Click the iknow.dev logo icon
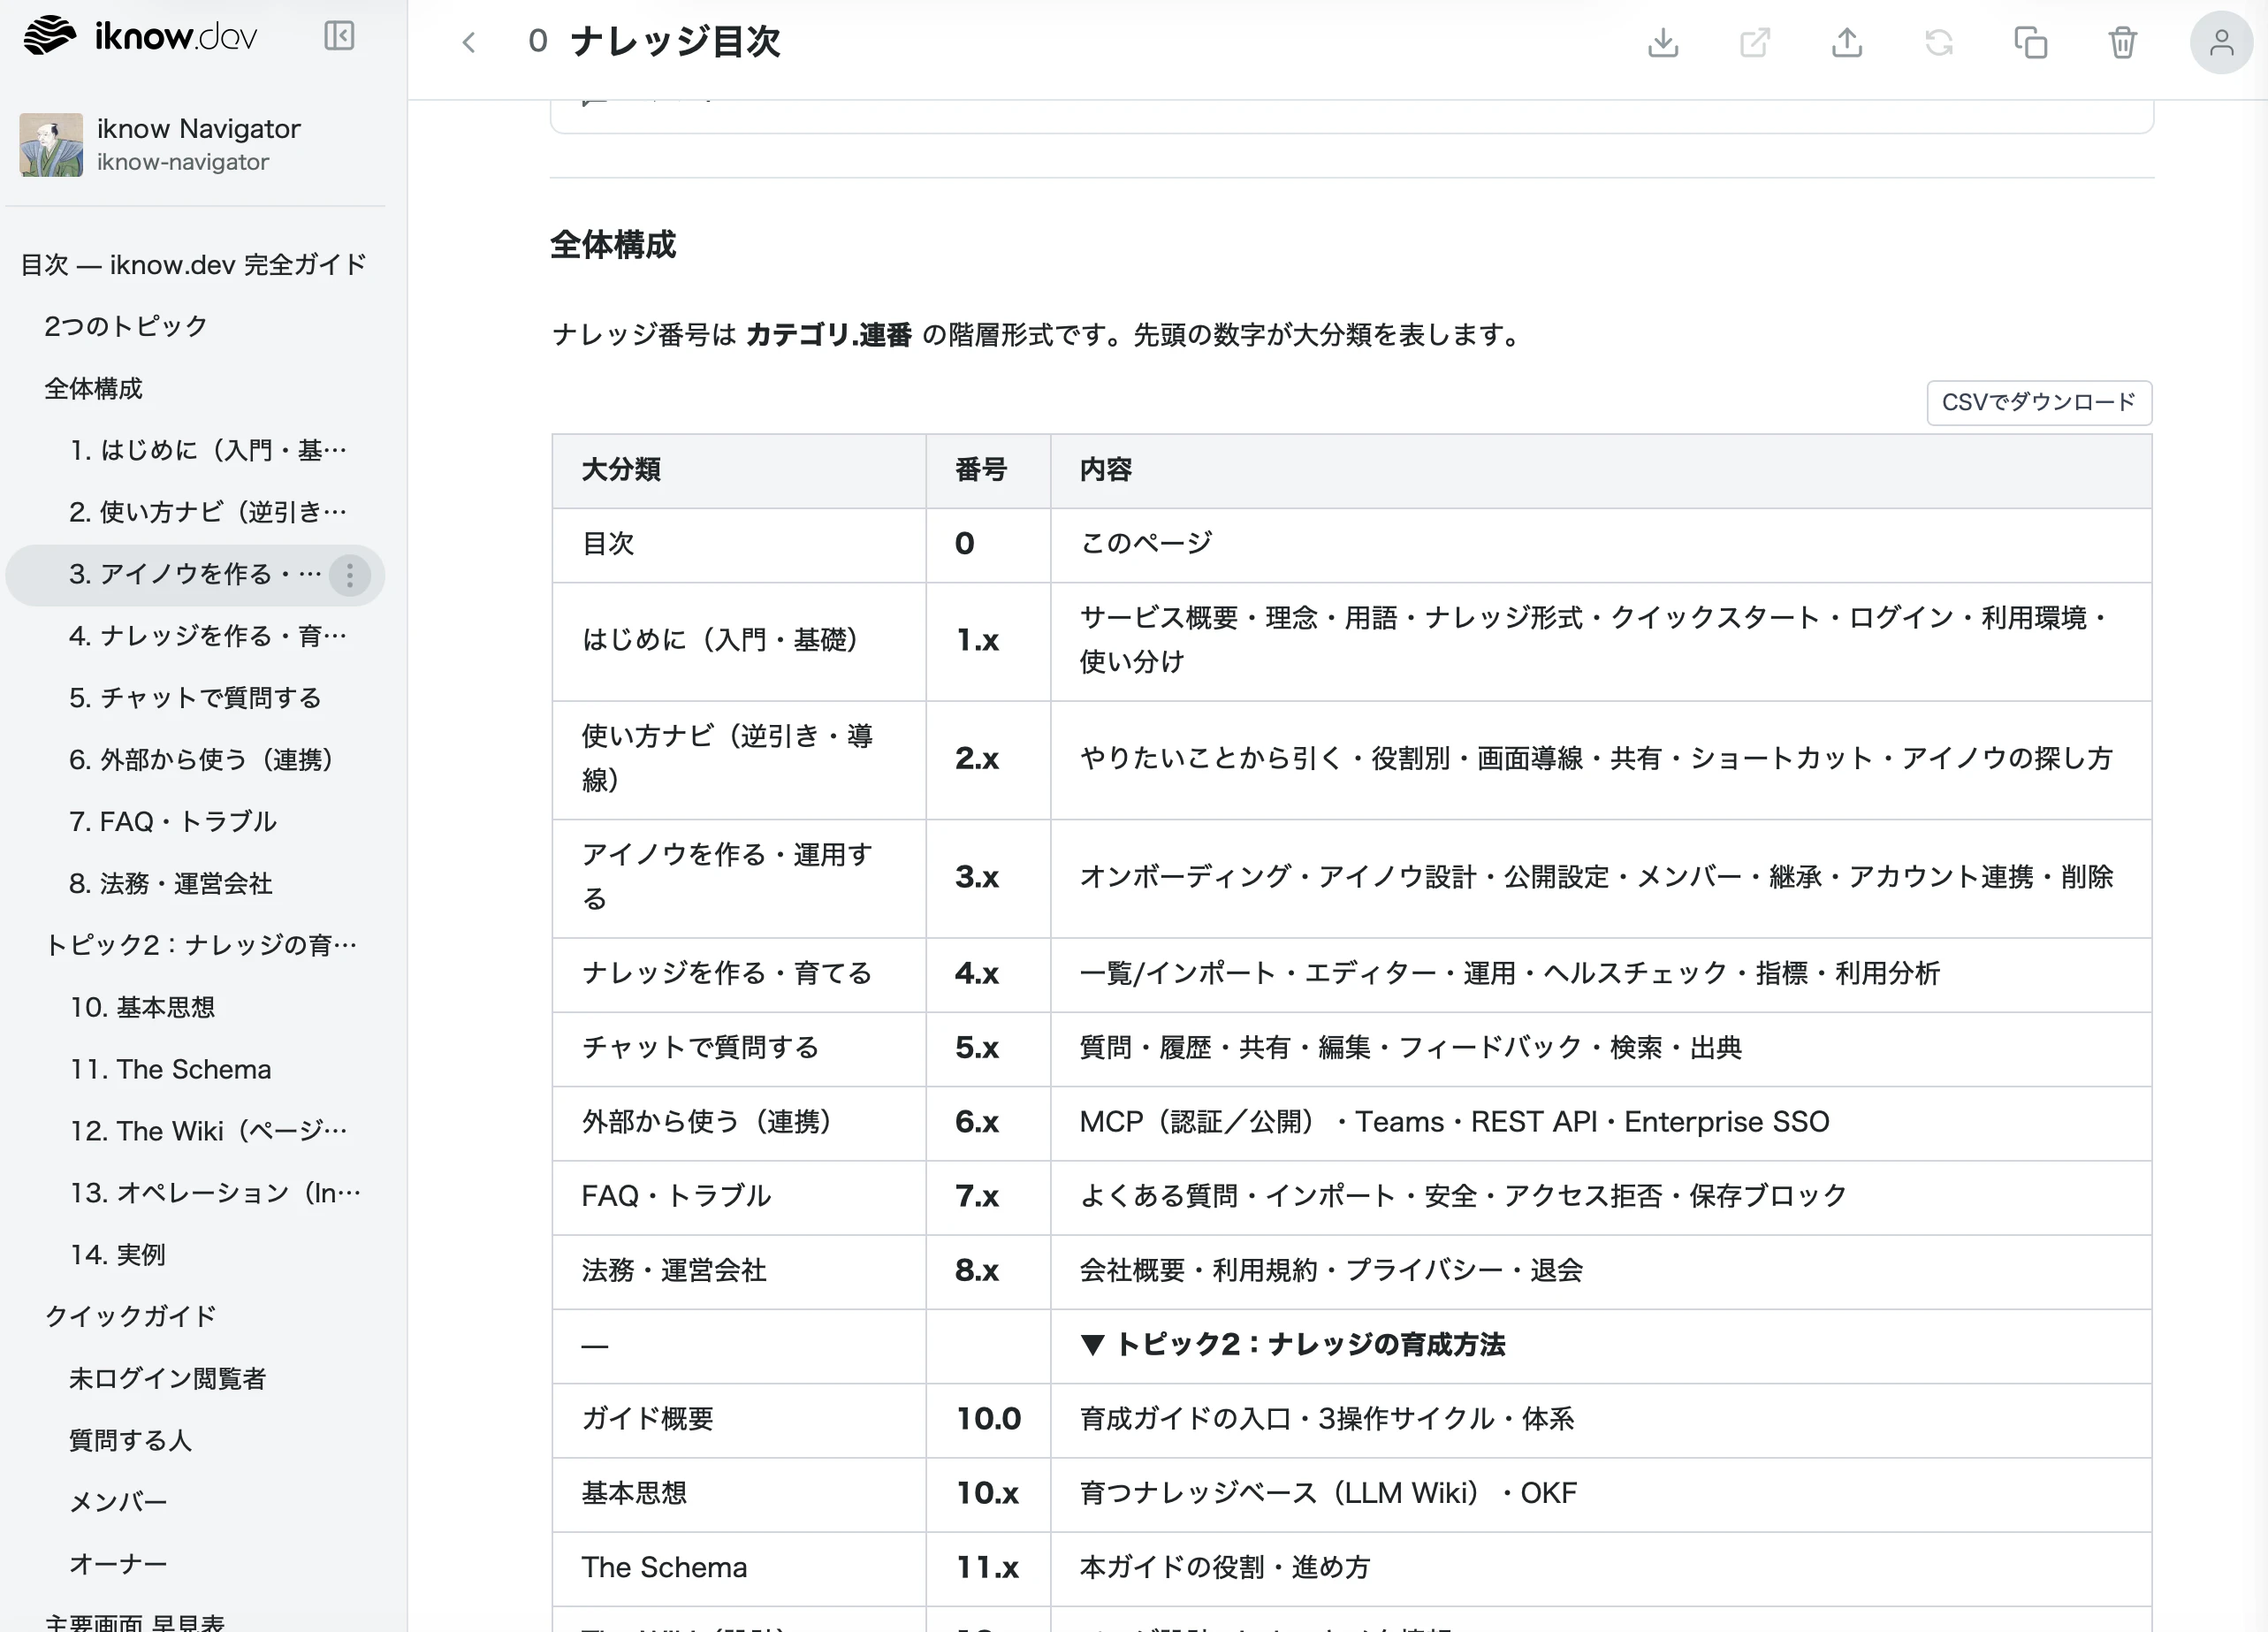Image resolution: width=2268 pixels, height=1632 pixels. pos(49,37)
